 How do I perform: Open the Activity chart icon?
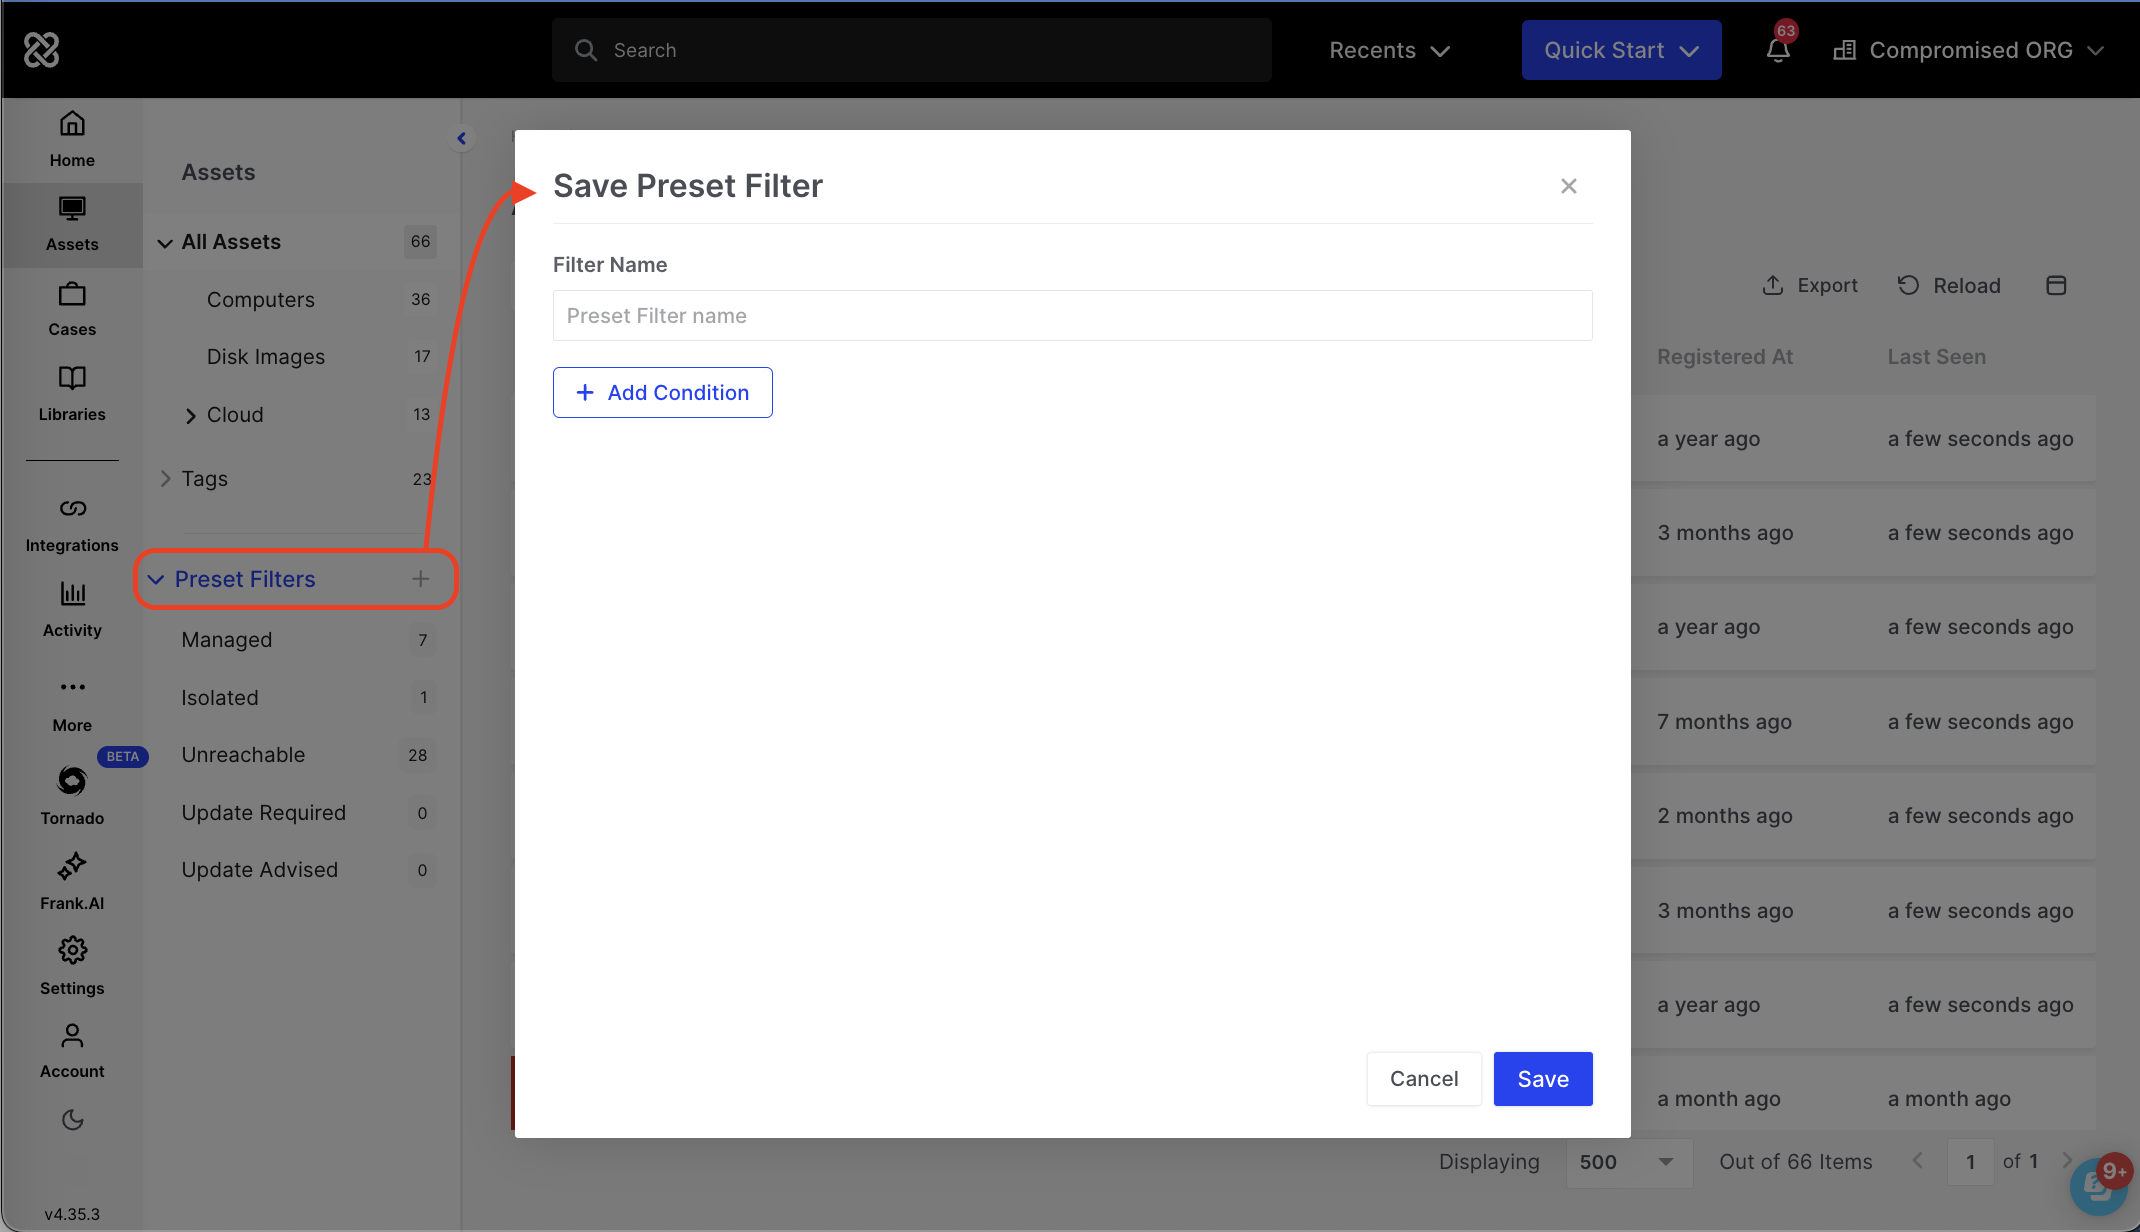72,594
